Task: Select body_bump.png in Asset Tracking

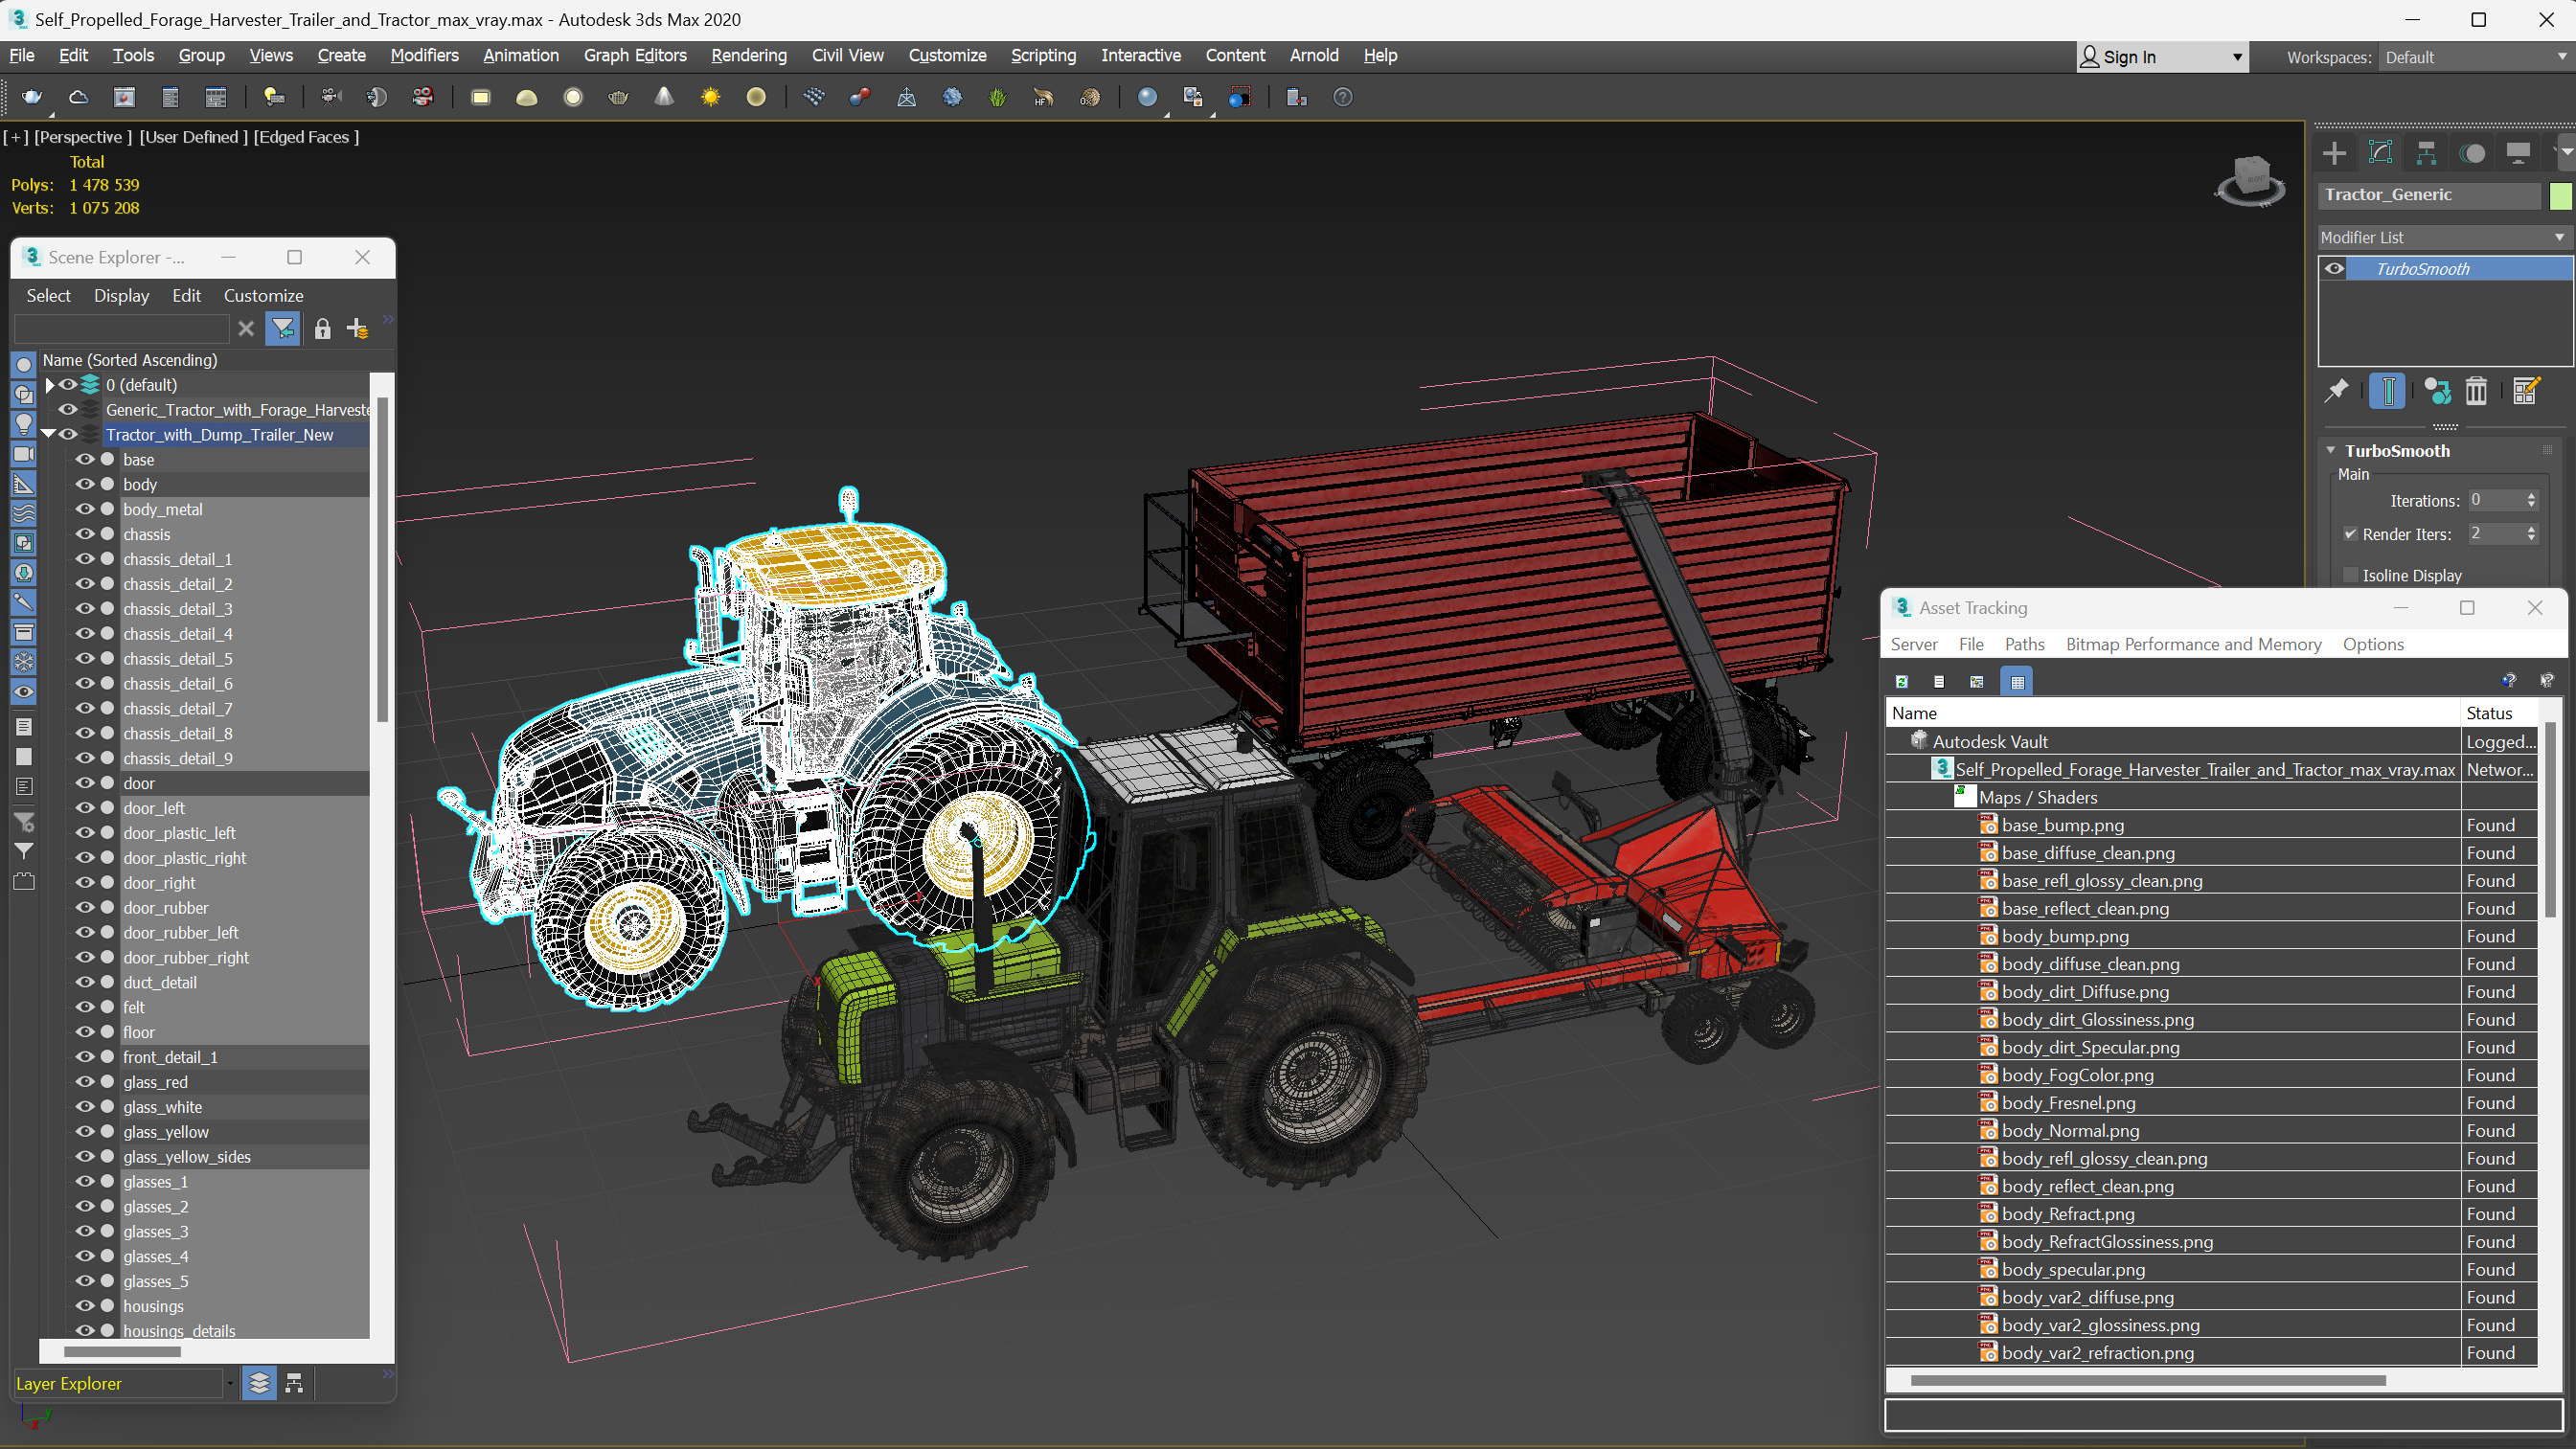Action: point(2065,936)
